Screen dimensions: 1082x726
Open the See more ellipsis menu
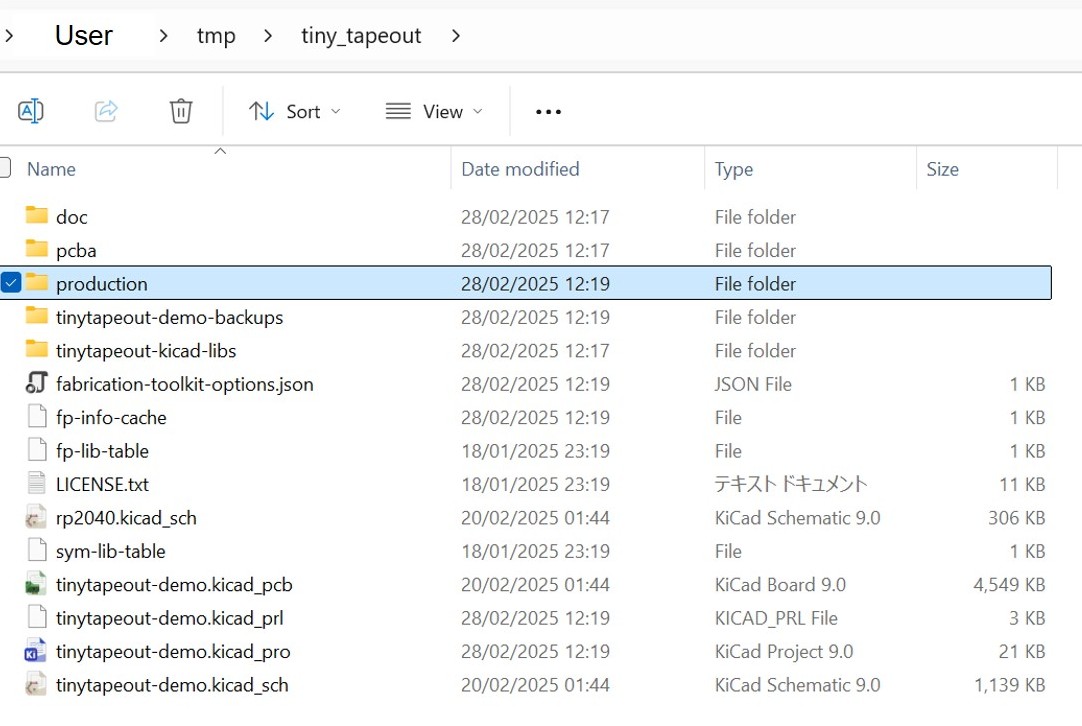549,112
